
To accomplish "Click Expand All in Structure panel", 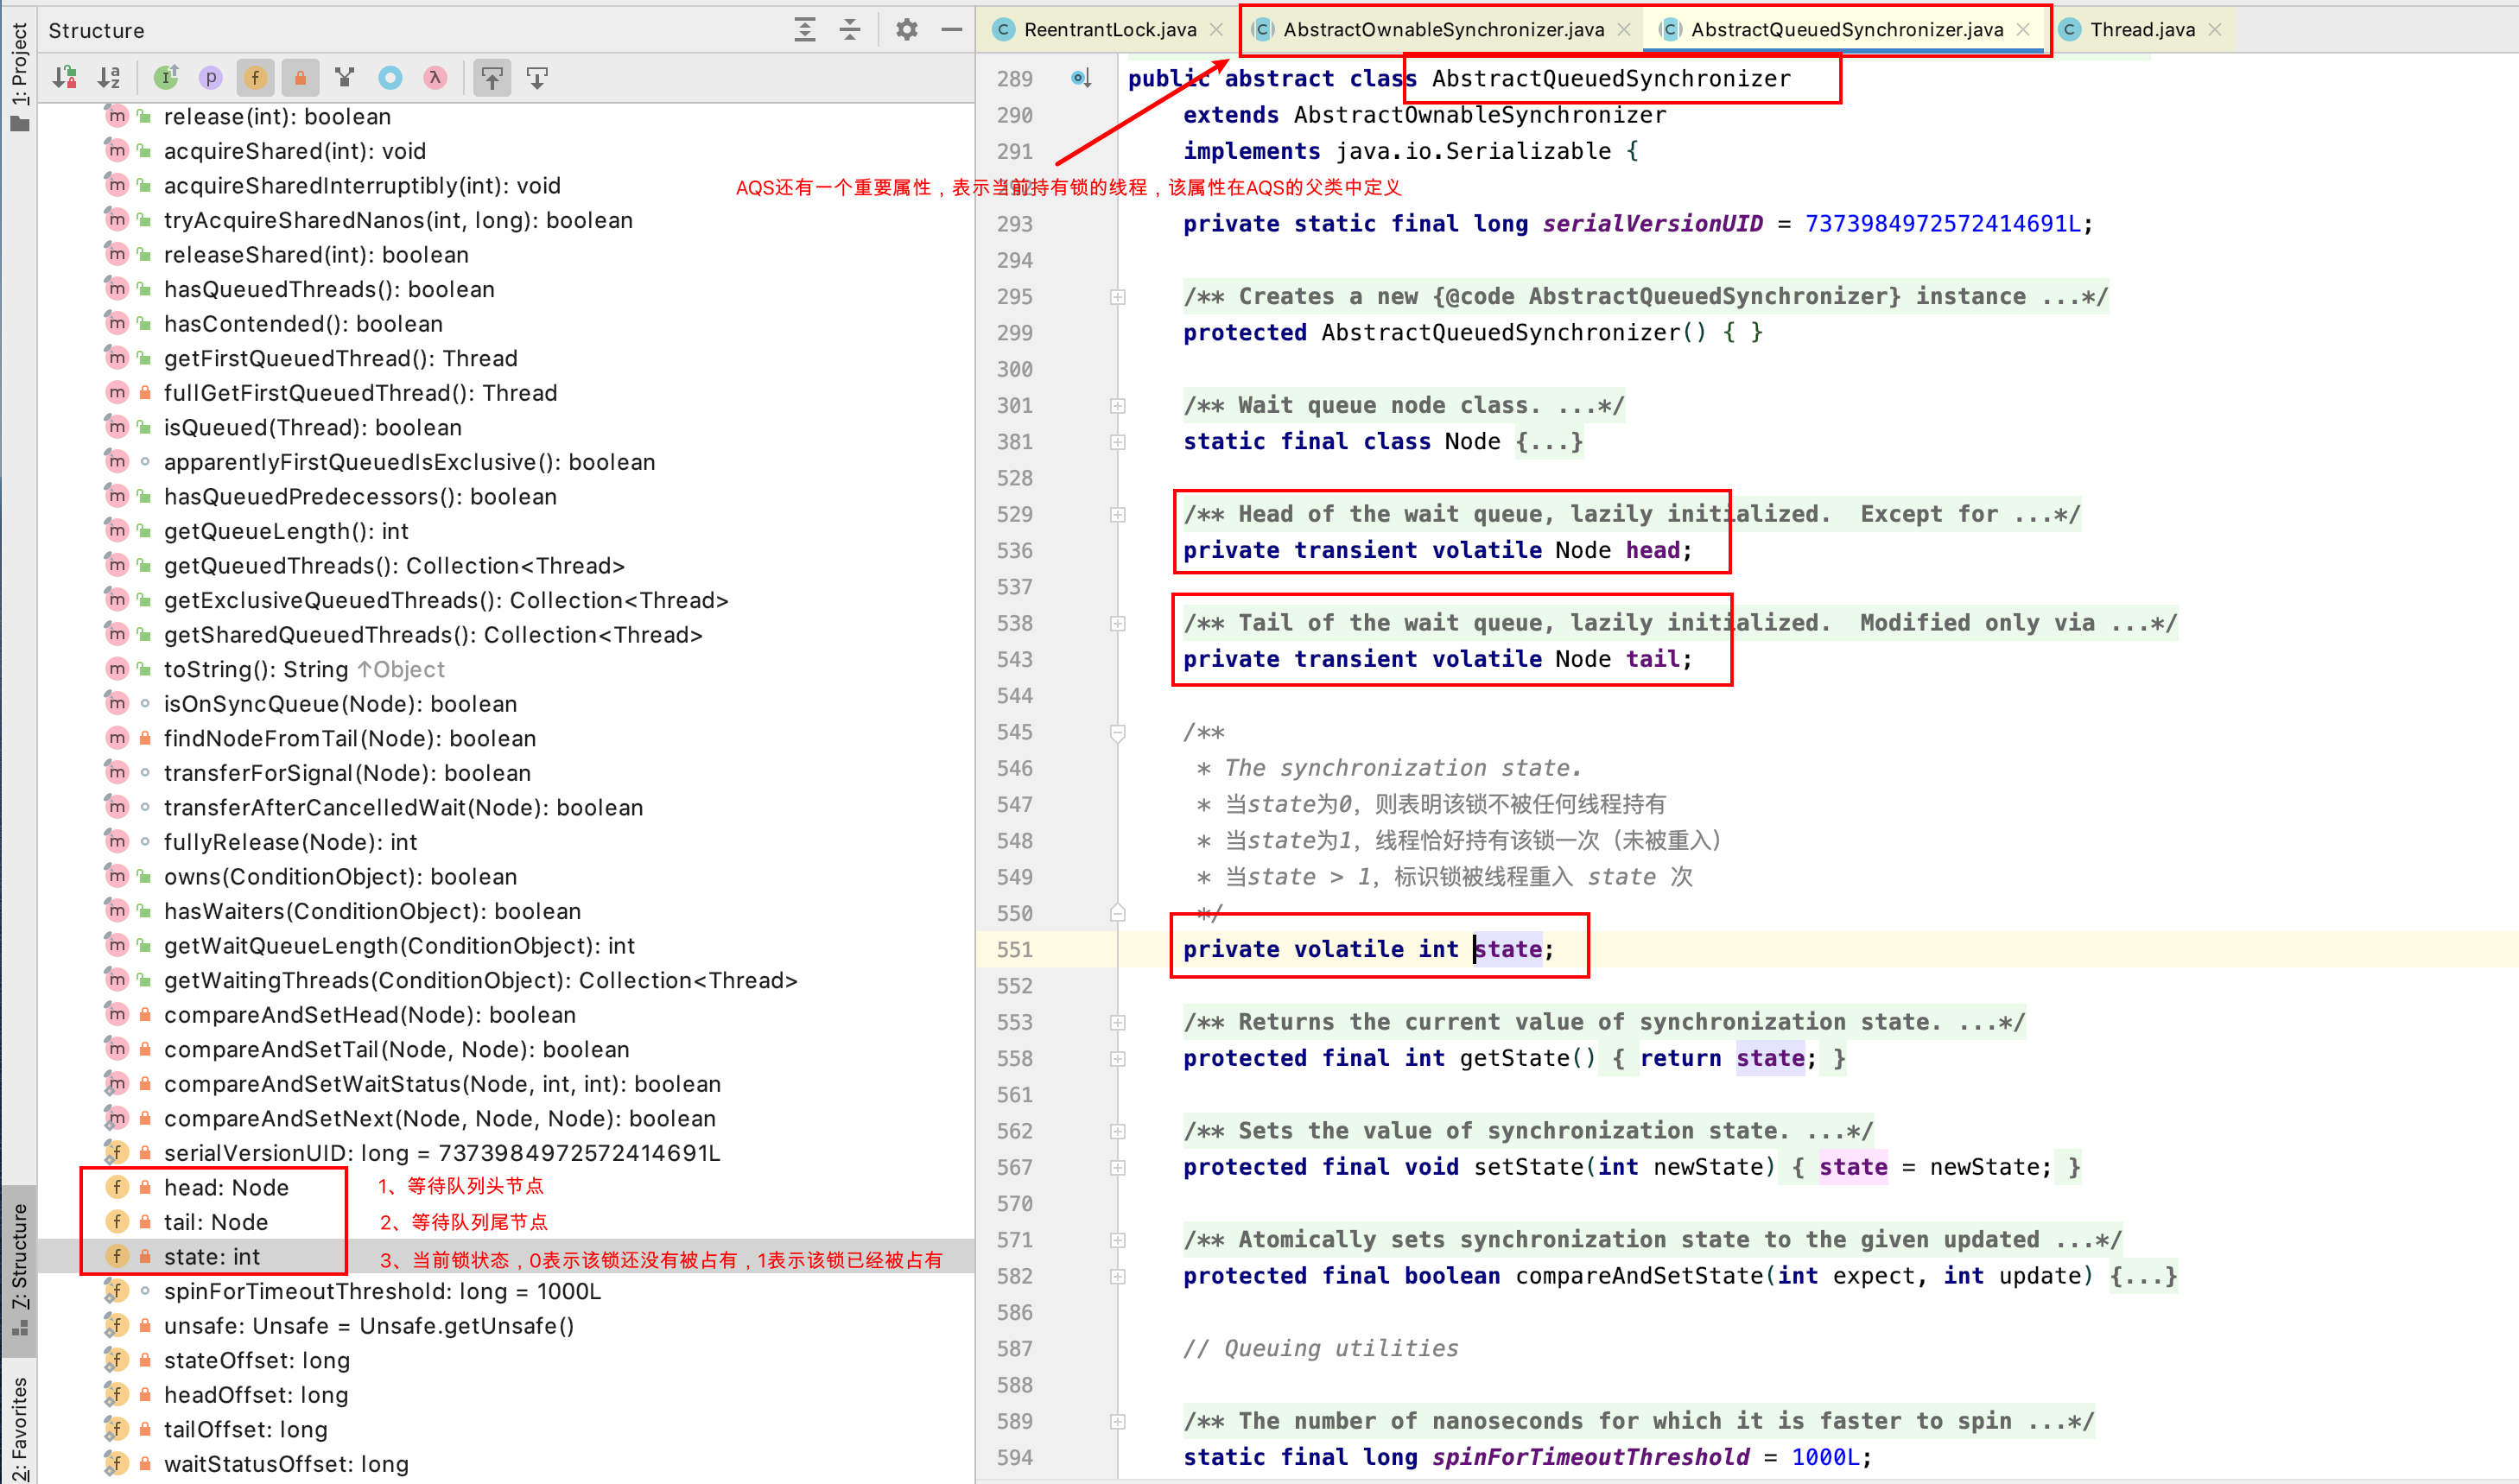I will pyautogui.click(x=805, y=30).
